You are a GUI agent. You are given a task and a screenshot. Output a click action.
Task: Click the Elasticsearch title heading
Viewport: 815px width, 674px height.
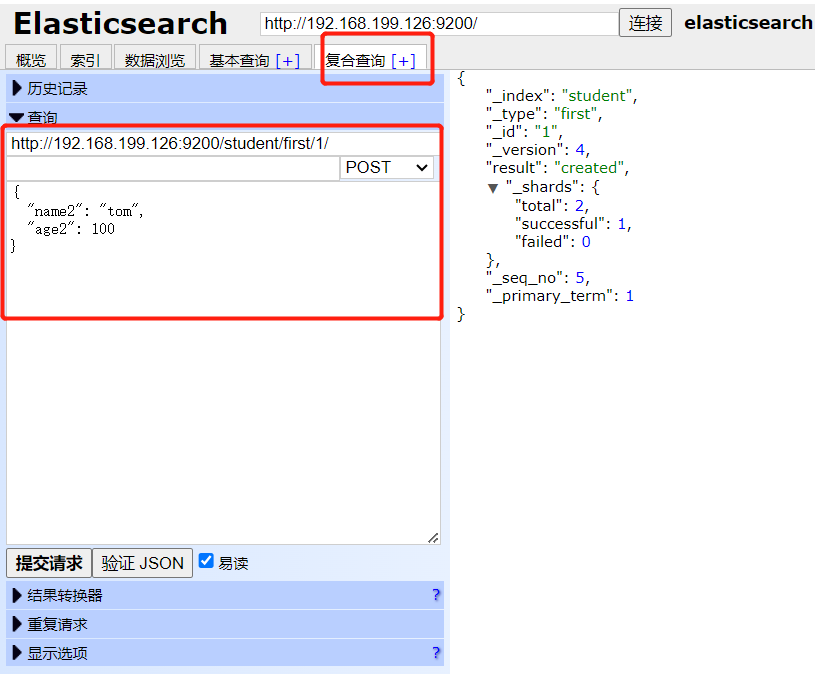[x=121, y=23]
